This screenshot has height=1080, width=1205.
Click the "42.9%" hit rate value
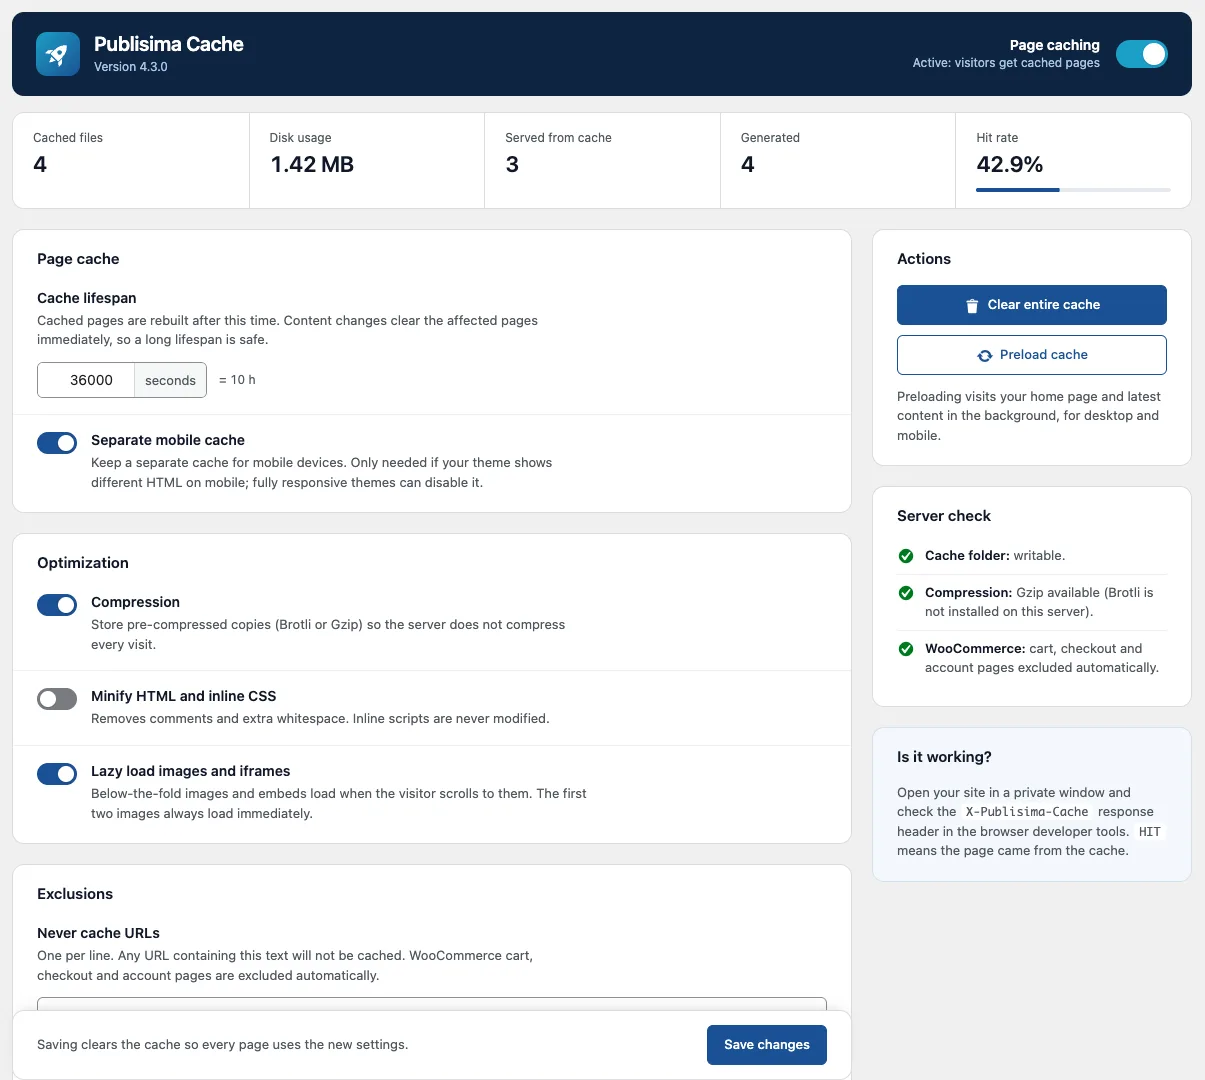(1010, 165)
